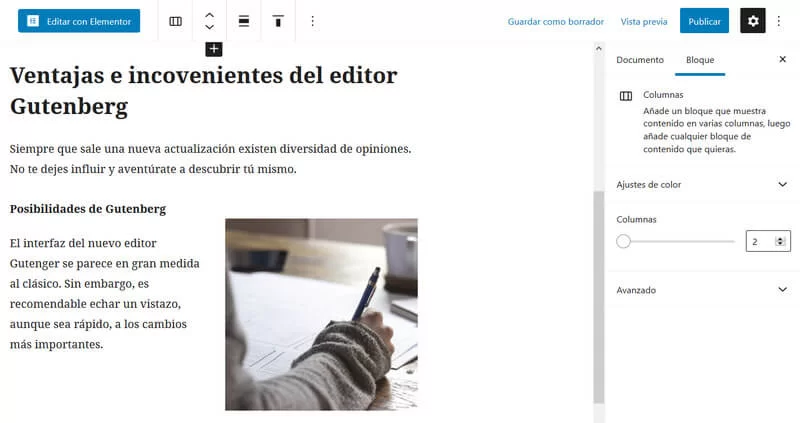Change vertical alignment to top in toolbar

tap(278, 21)
